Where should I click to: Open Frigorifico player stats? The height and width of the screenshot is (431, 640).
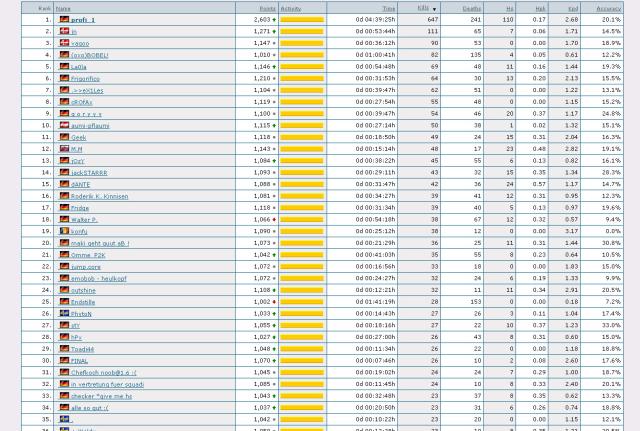[x=86, y=79]
